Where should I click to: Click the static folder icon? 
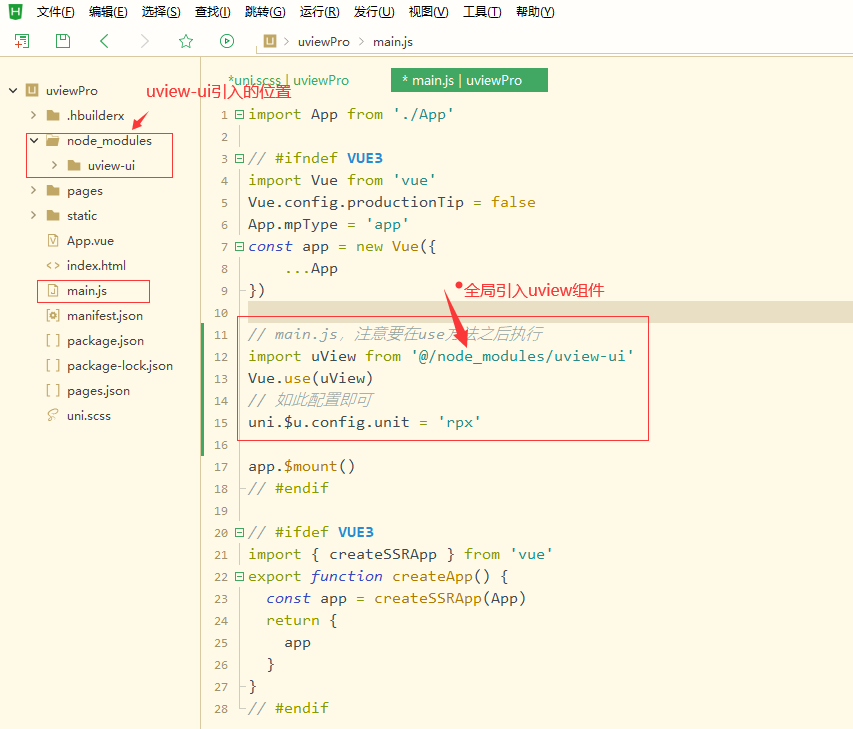(x=53, y=215)
